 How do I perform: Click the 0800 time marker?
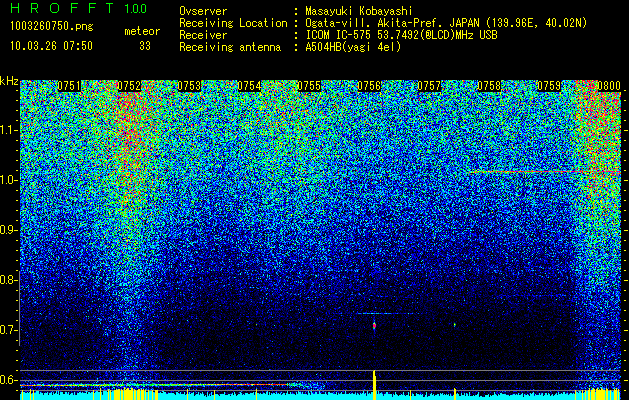coord(609,86)
